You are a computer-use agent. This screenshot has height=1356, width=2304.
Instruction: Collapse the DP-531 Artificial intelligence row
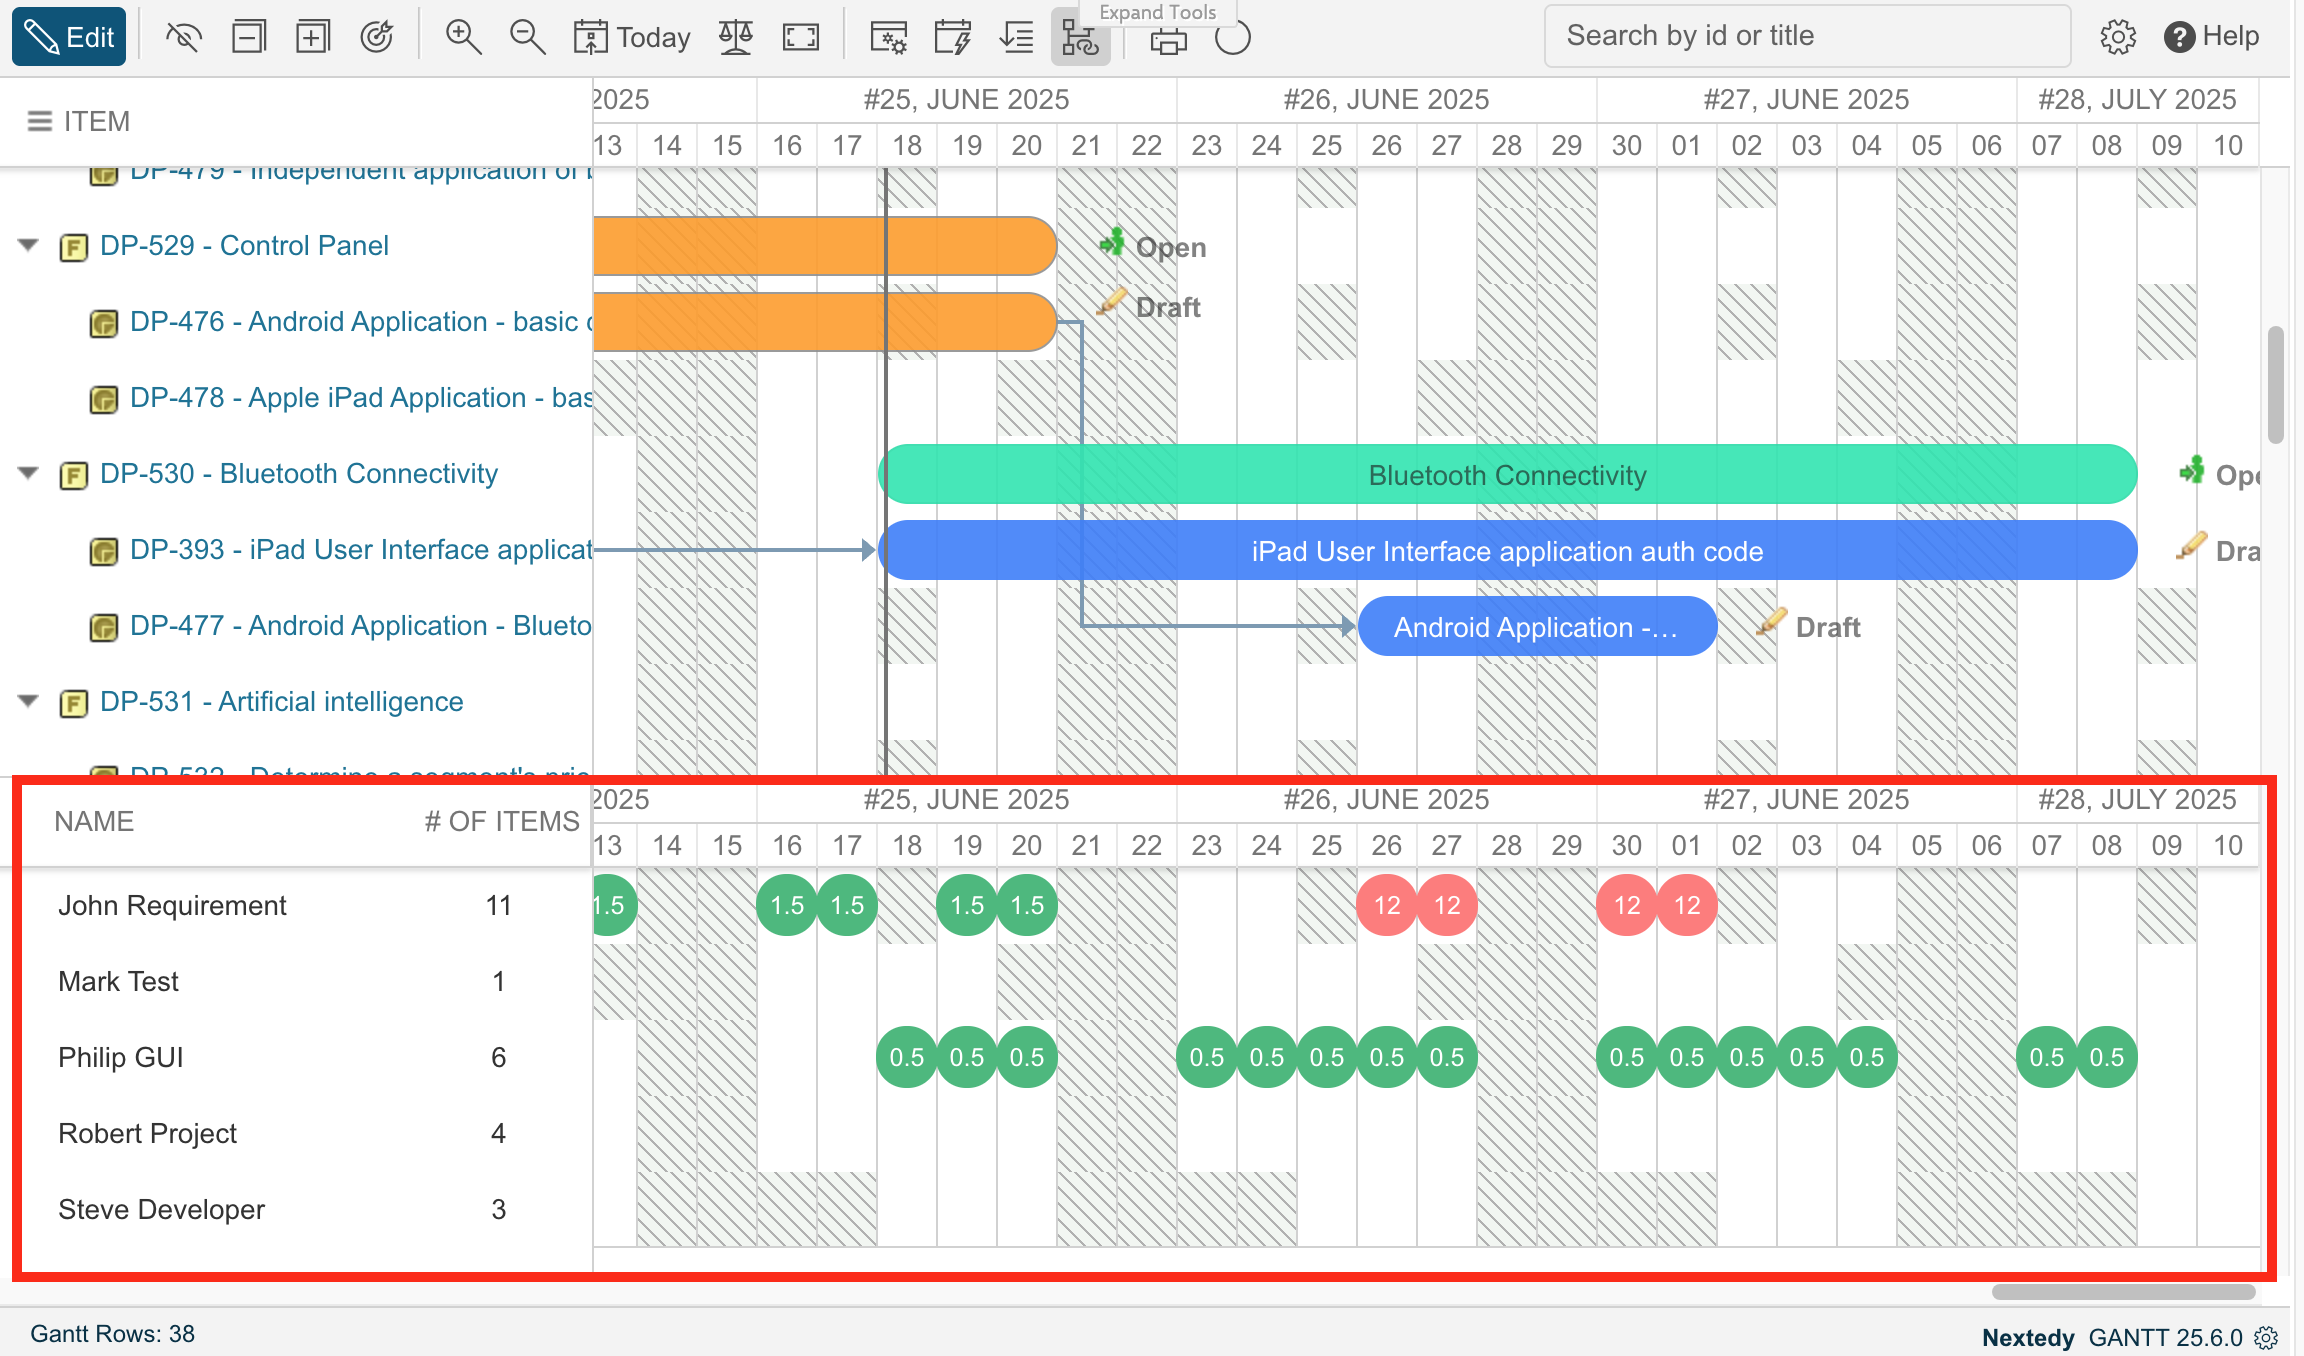(29, 701)
